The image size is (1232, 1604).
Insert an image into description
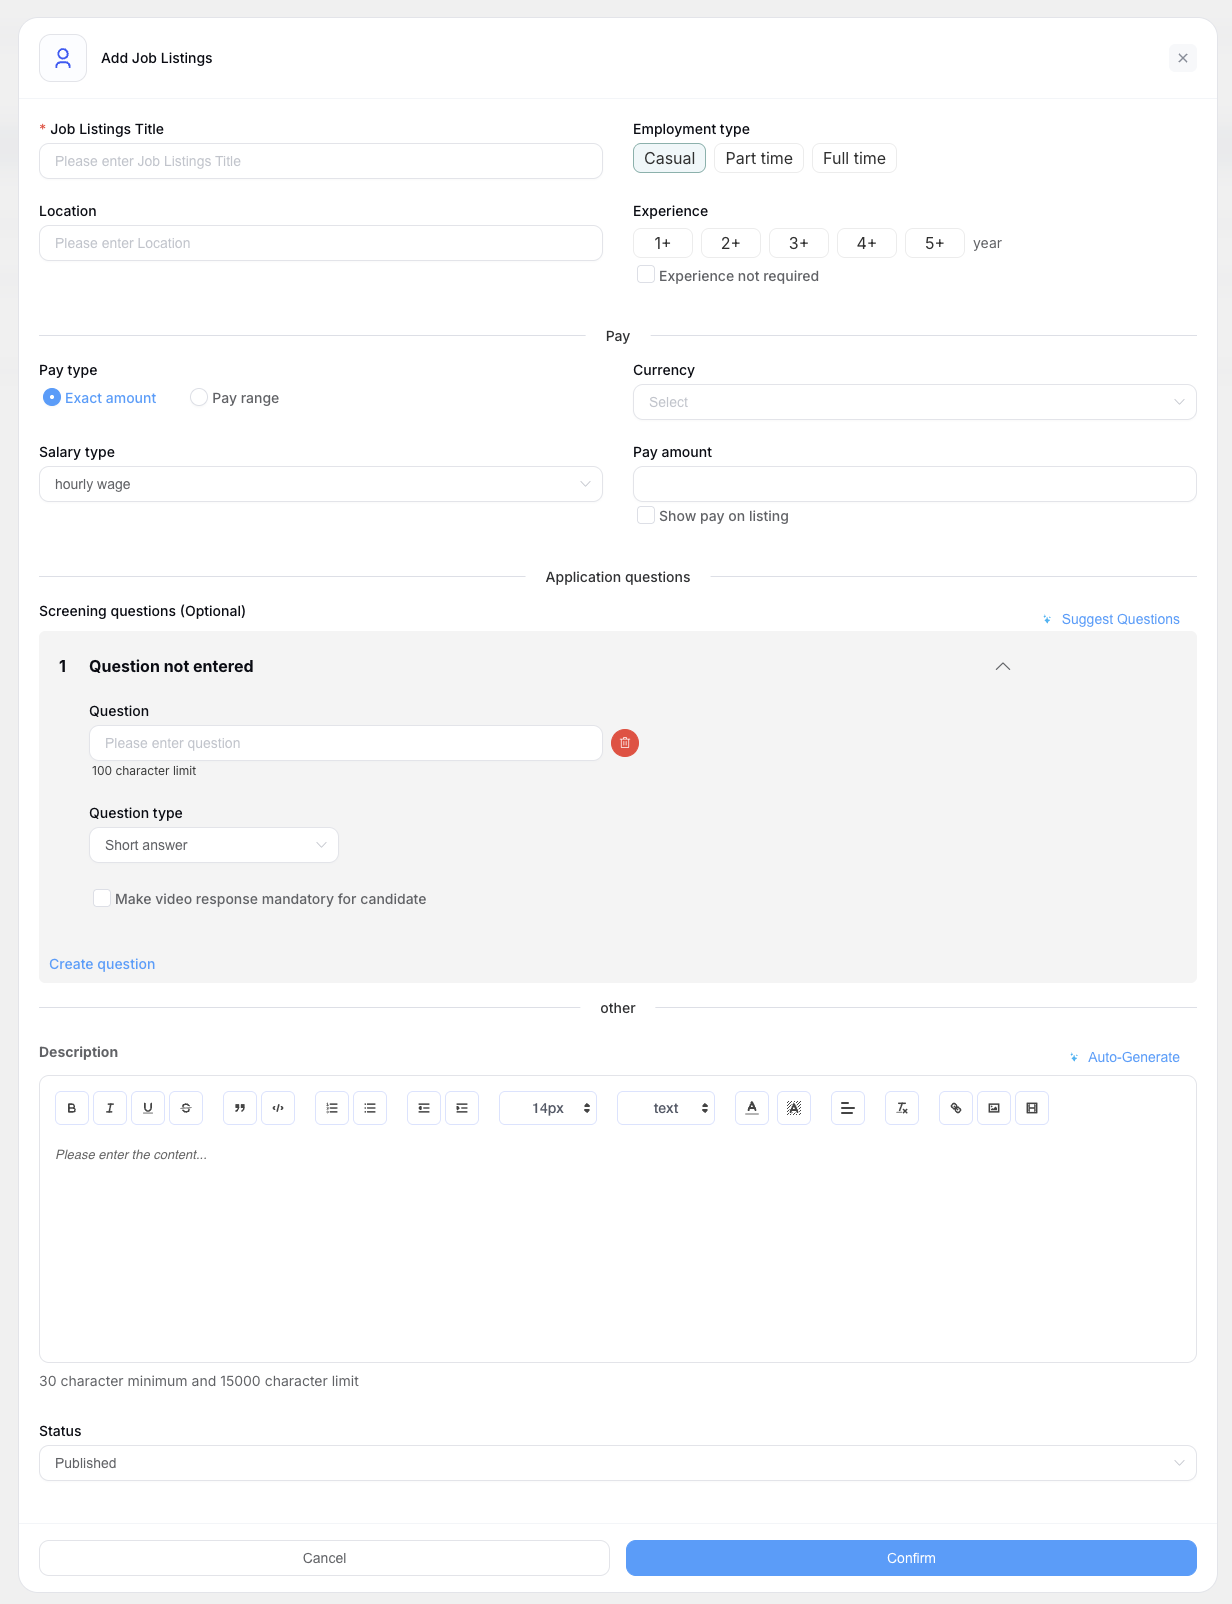click(994, 1108)
